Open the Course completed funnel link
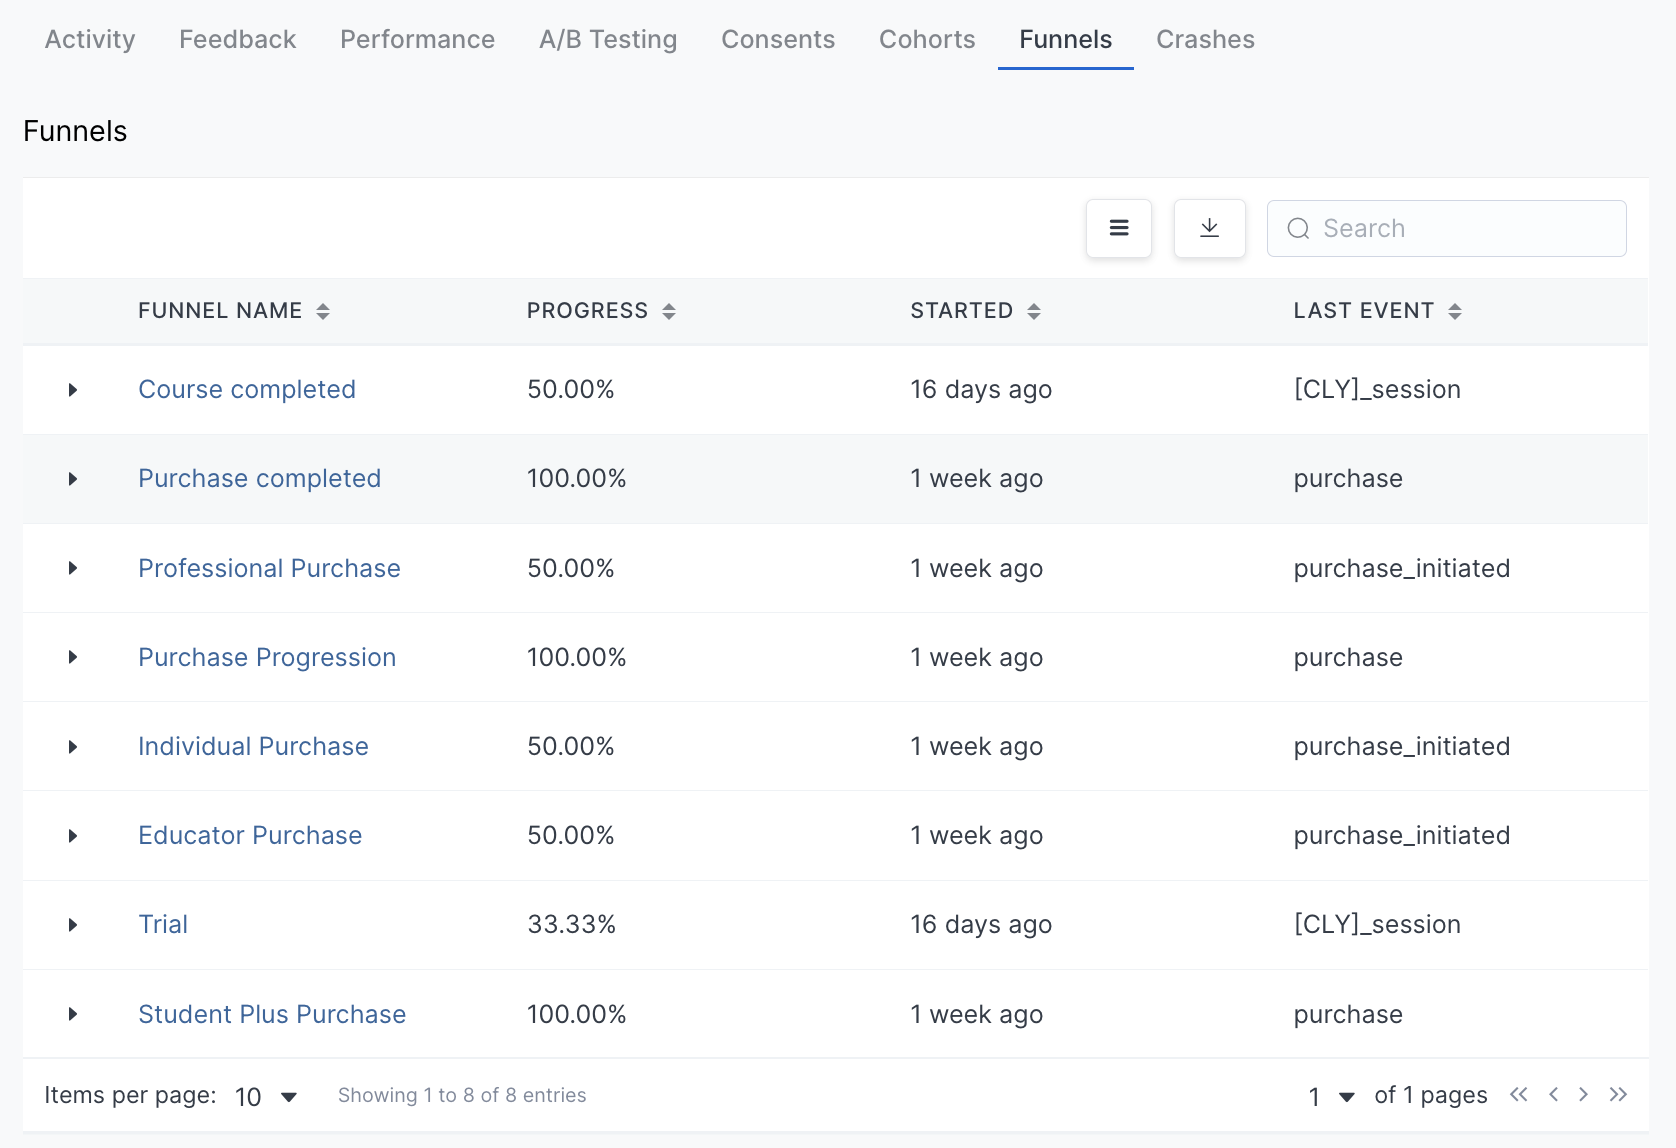The image size is (1676, 1148). [247, 389]
